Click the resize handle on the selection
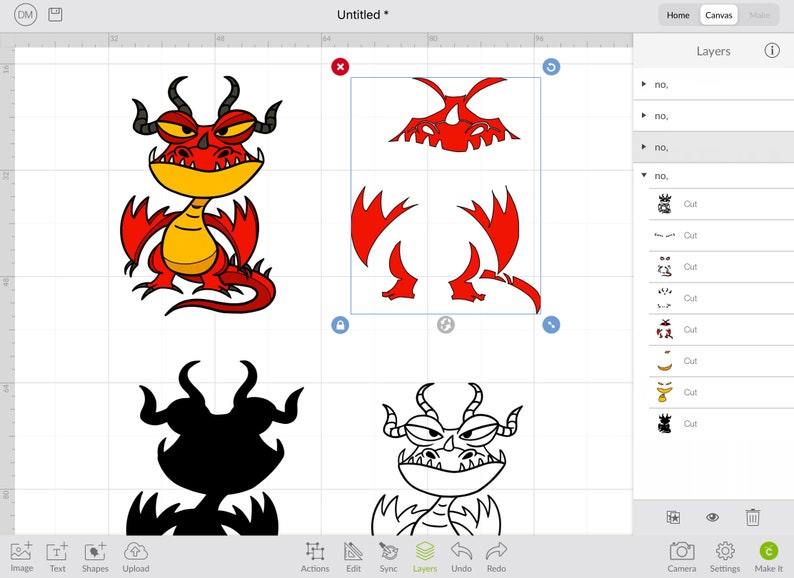Image resolution: width=794 pixels, height=578 pixels. [551, 325]
